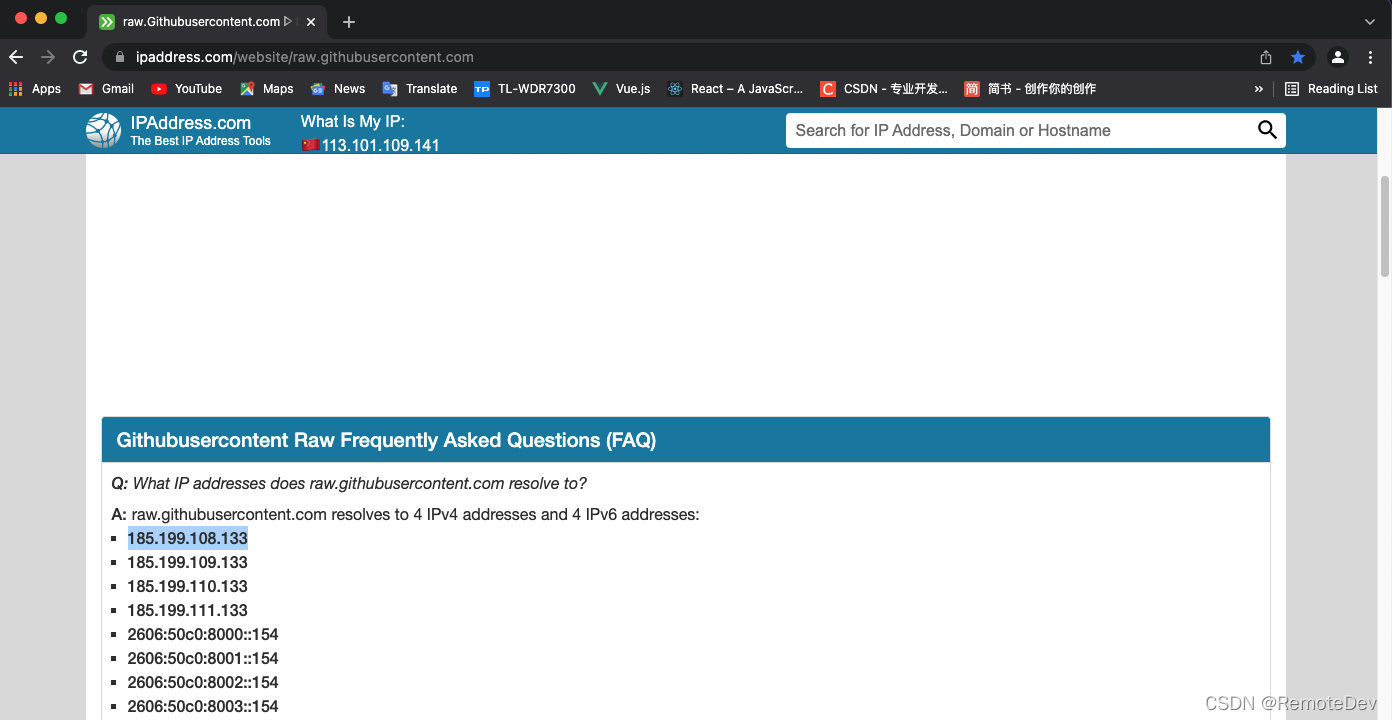Click the address bar URL
Screen dimensions: 1392x720
click(305, 57)
